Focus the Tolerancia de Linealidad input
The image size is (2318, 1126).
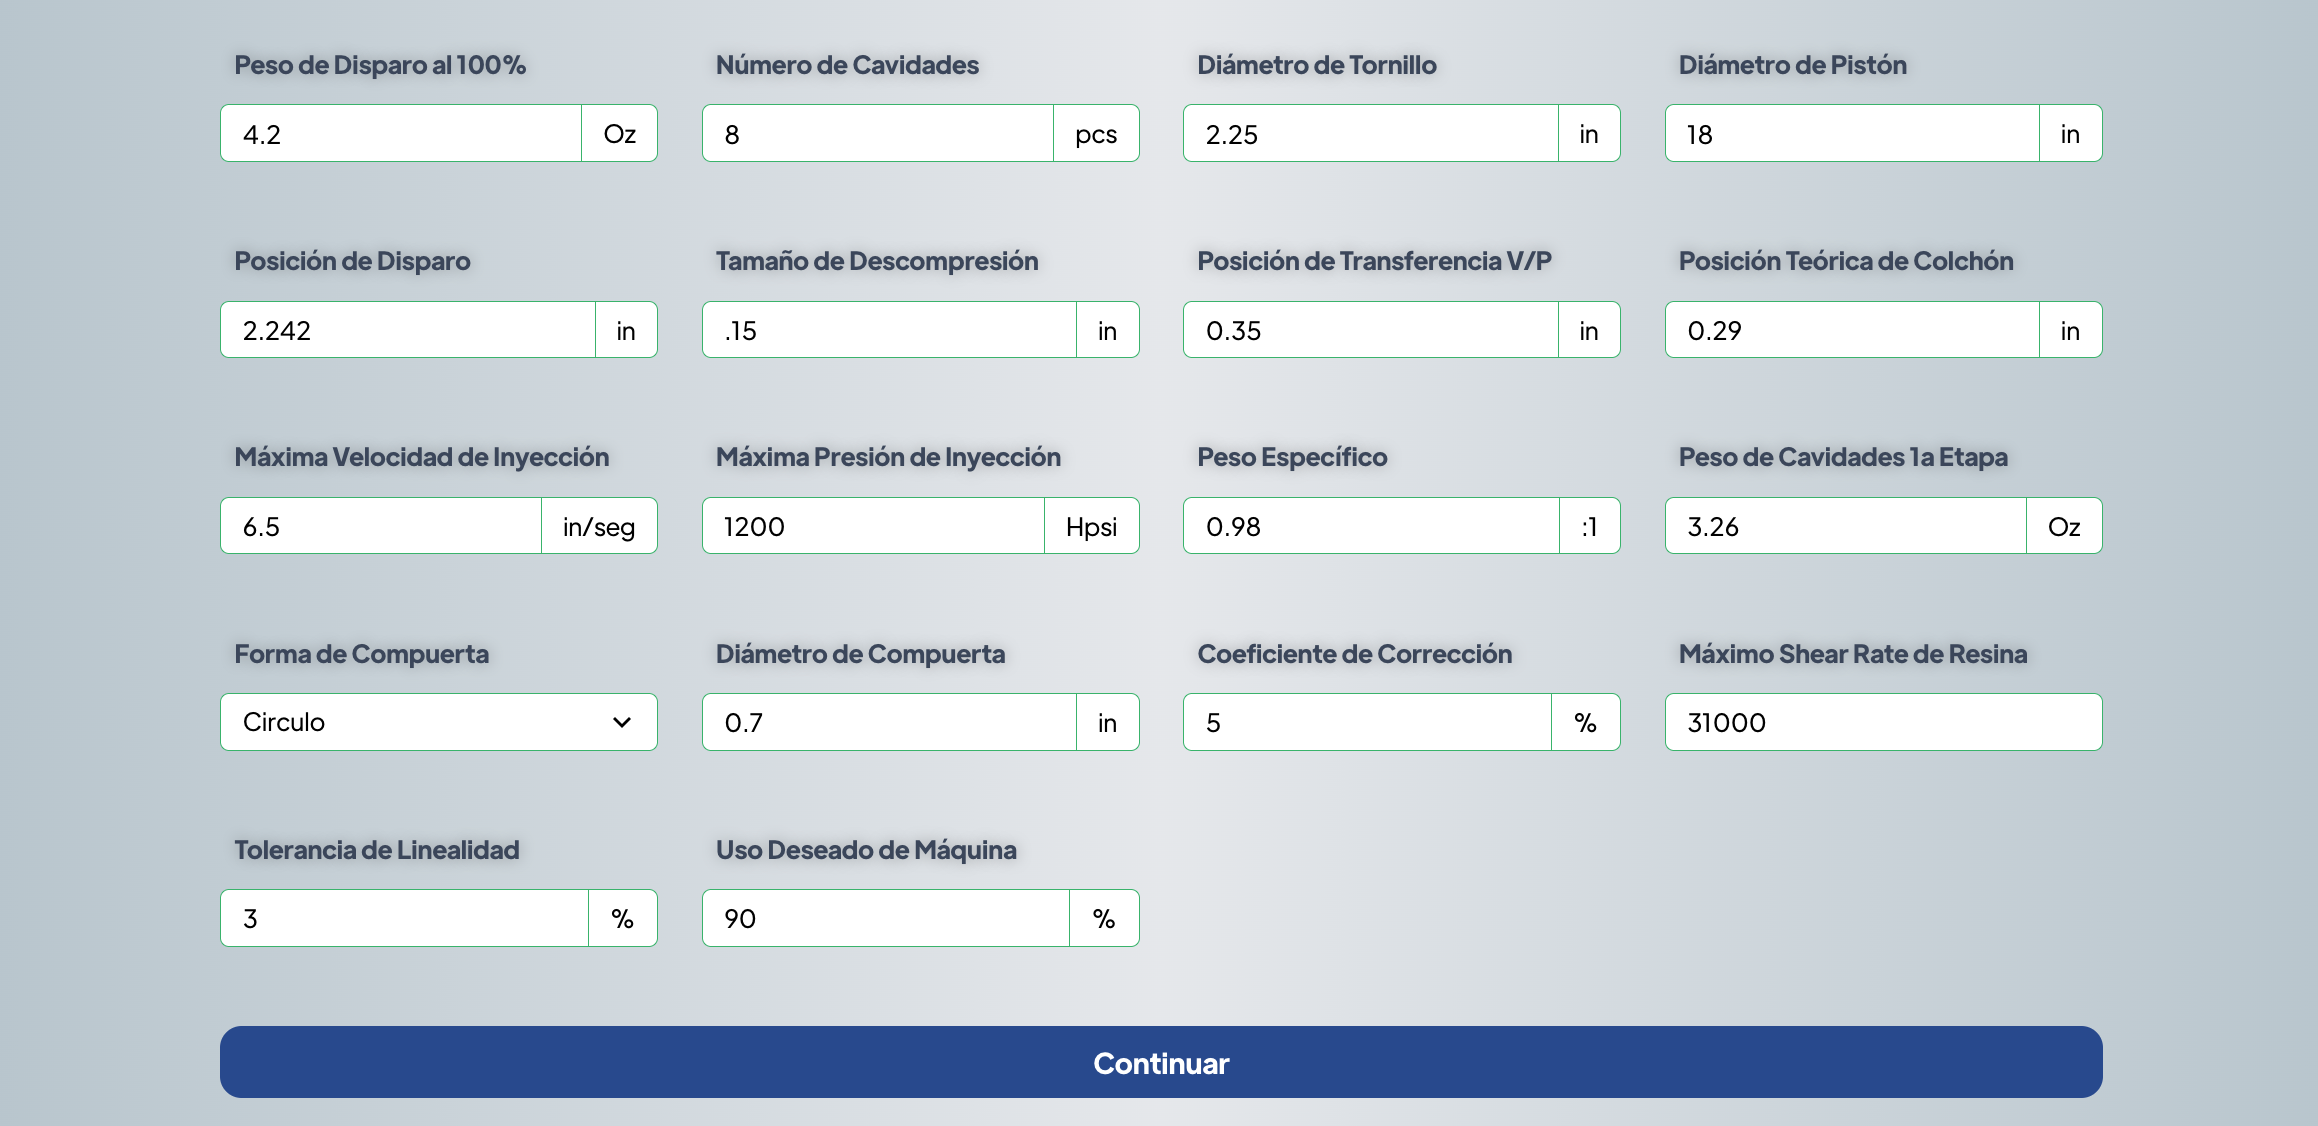coord(404,918)
